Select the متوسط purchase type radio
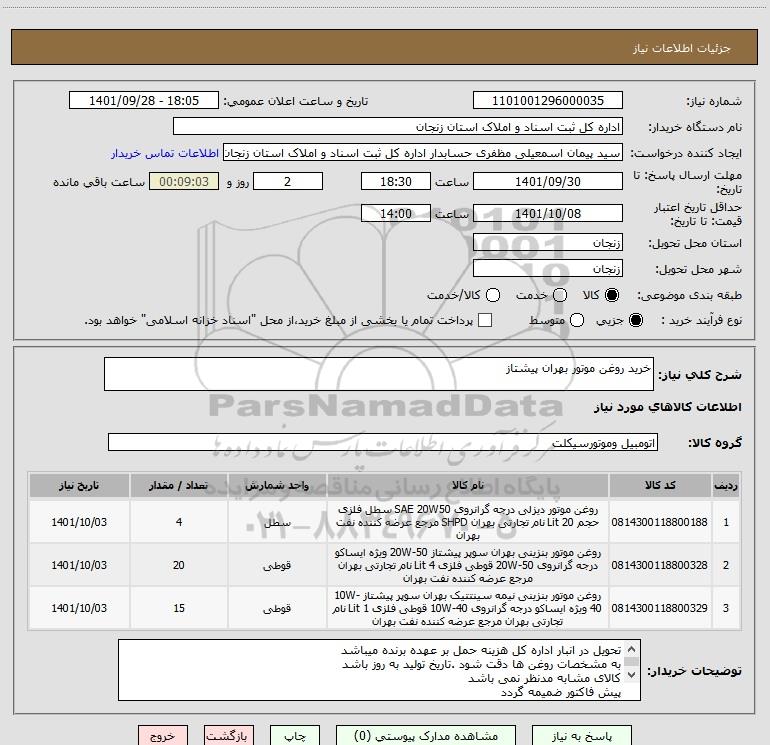Viewport: 770px width, 745px height. pyautogui.click(x=577, y=320)
